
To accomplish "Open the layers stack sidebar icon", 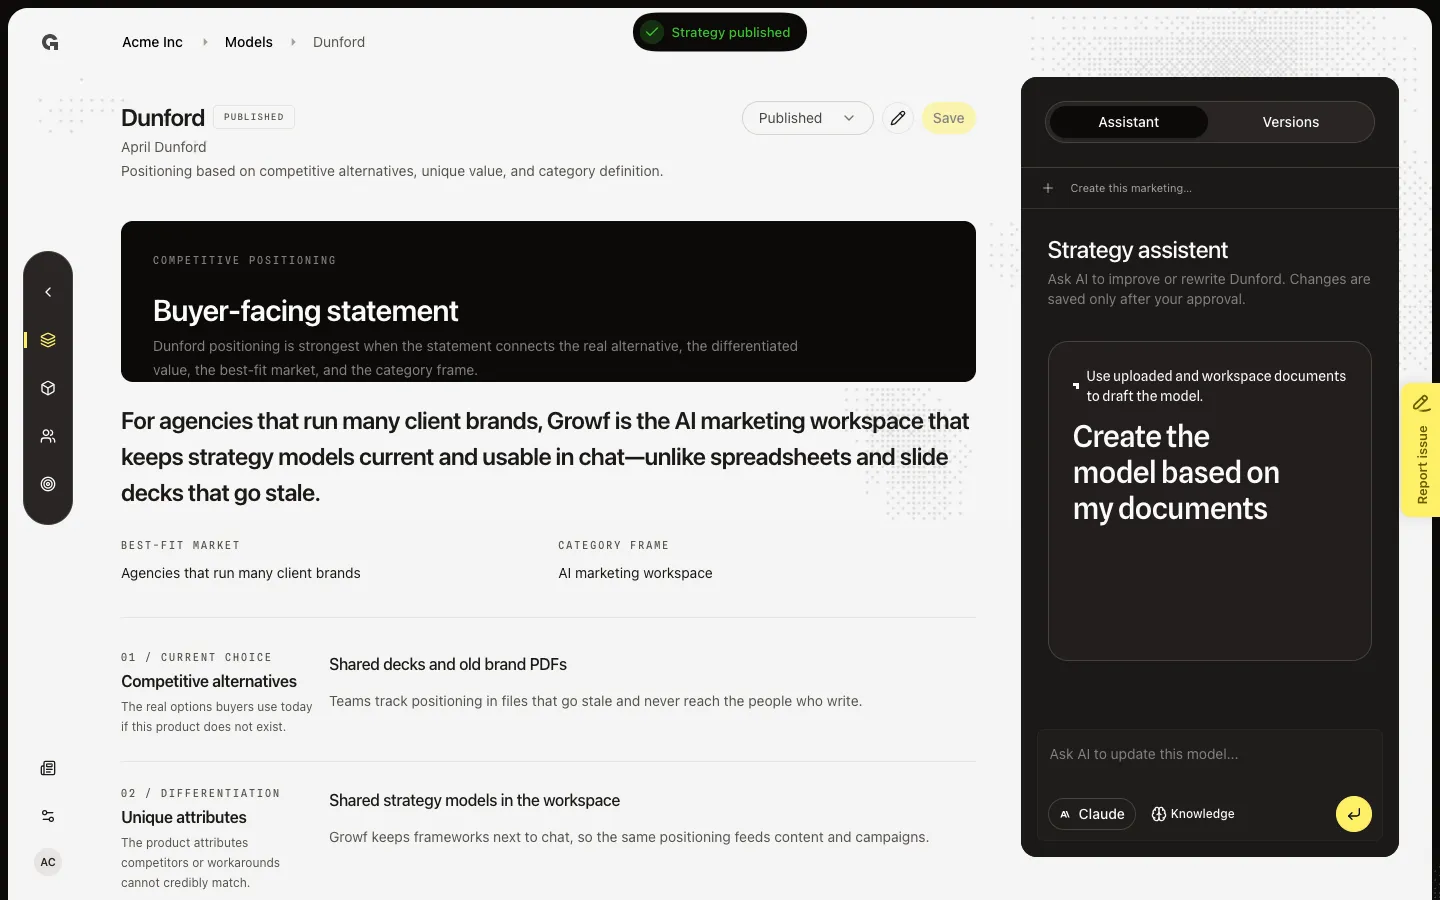I will pyautogui.click(x=48, y=340).
